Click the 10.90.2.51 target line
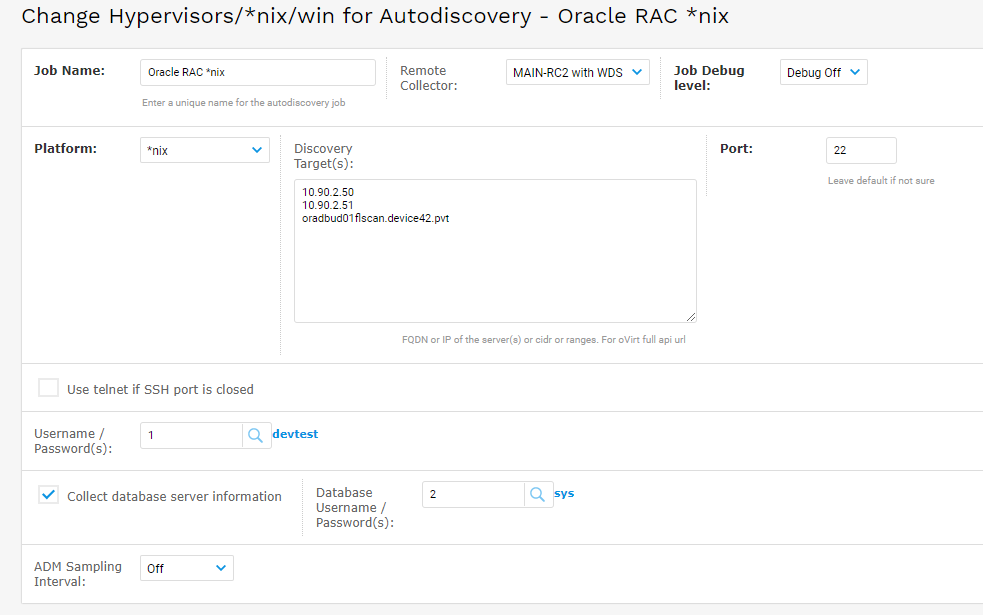 [x=328, y=205]
